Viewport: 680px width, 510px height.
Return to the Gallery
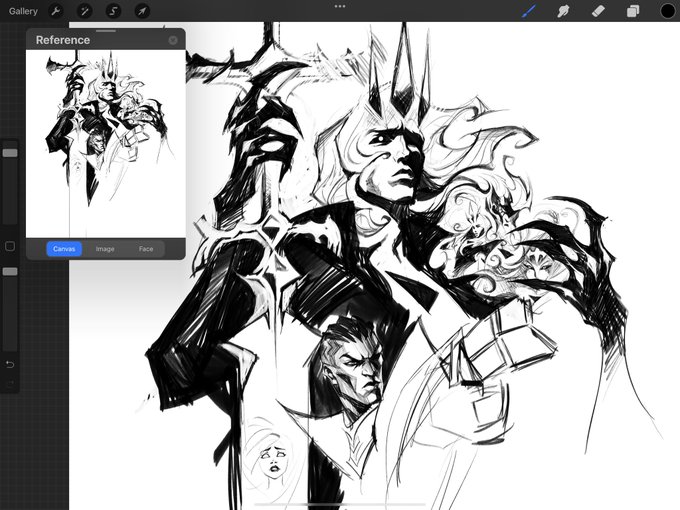(x=23, y=11)
